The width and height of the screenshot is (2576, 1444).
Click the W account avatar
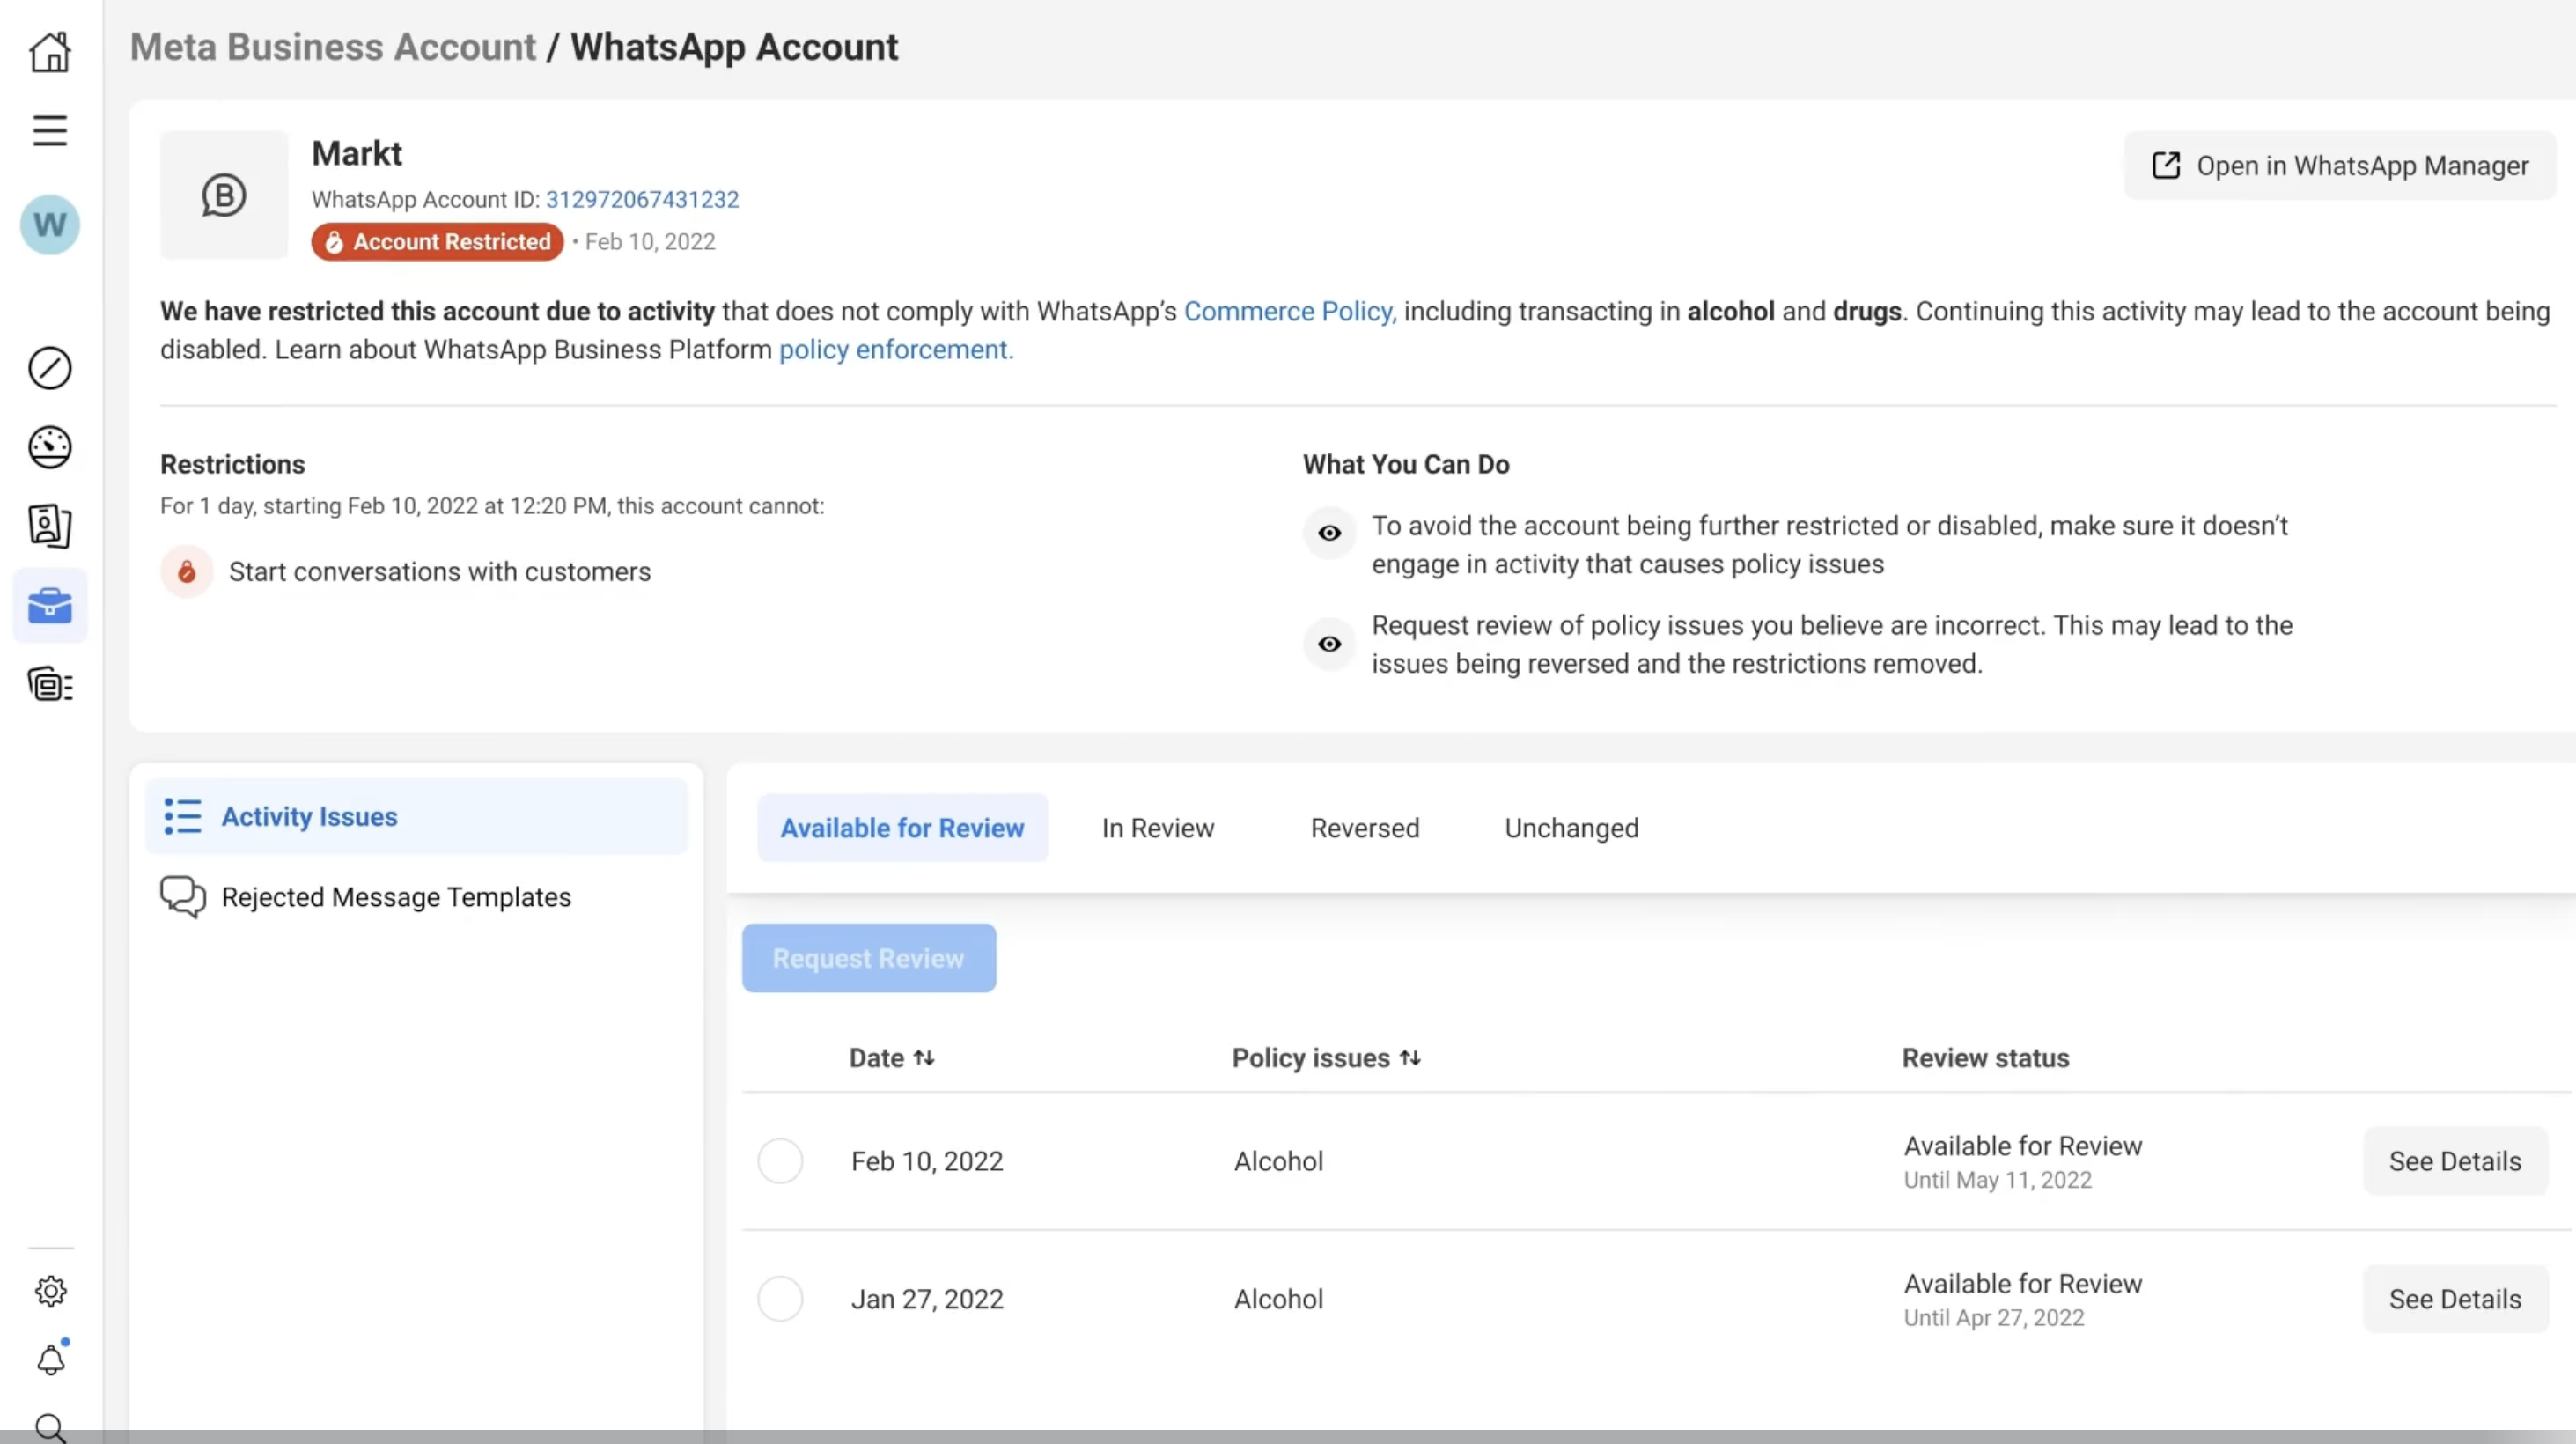pyautogui.click(x=50, y=225)
